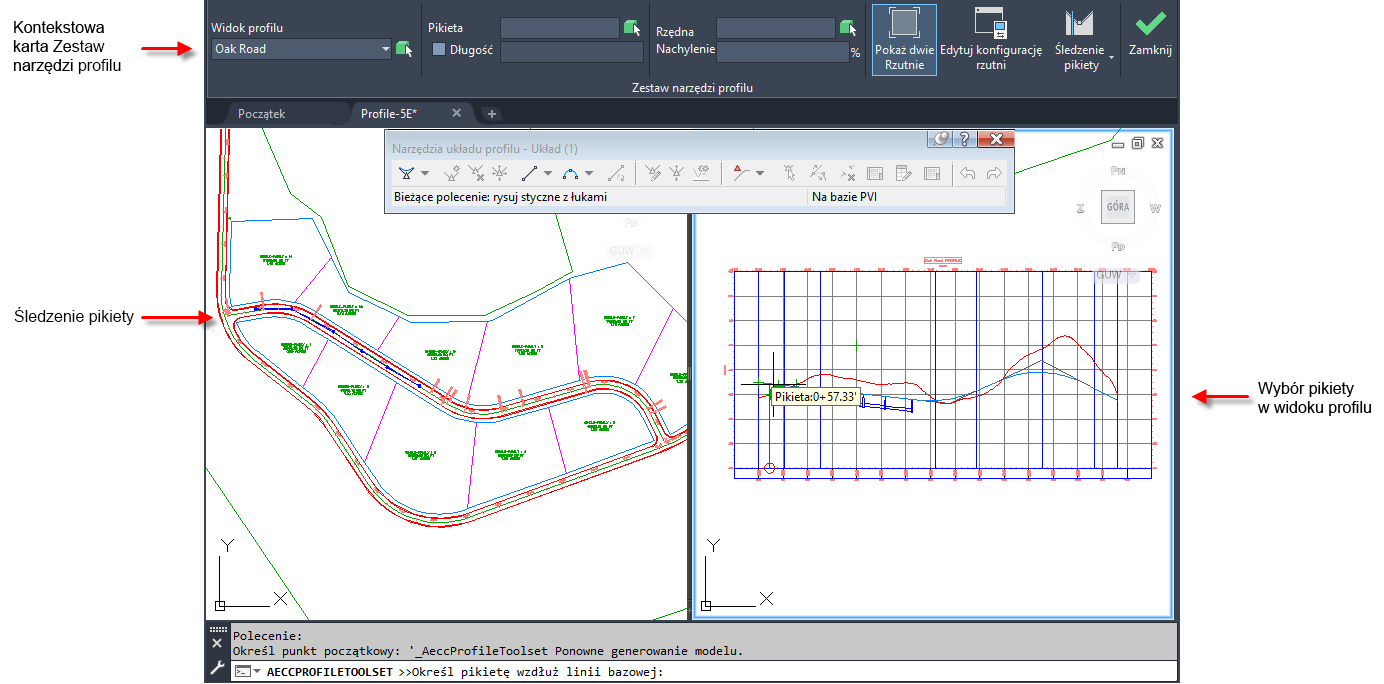1384x684 pixels.
Task: Click the redo arrow in profile toolbar
Action: pos(993,173)
